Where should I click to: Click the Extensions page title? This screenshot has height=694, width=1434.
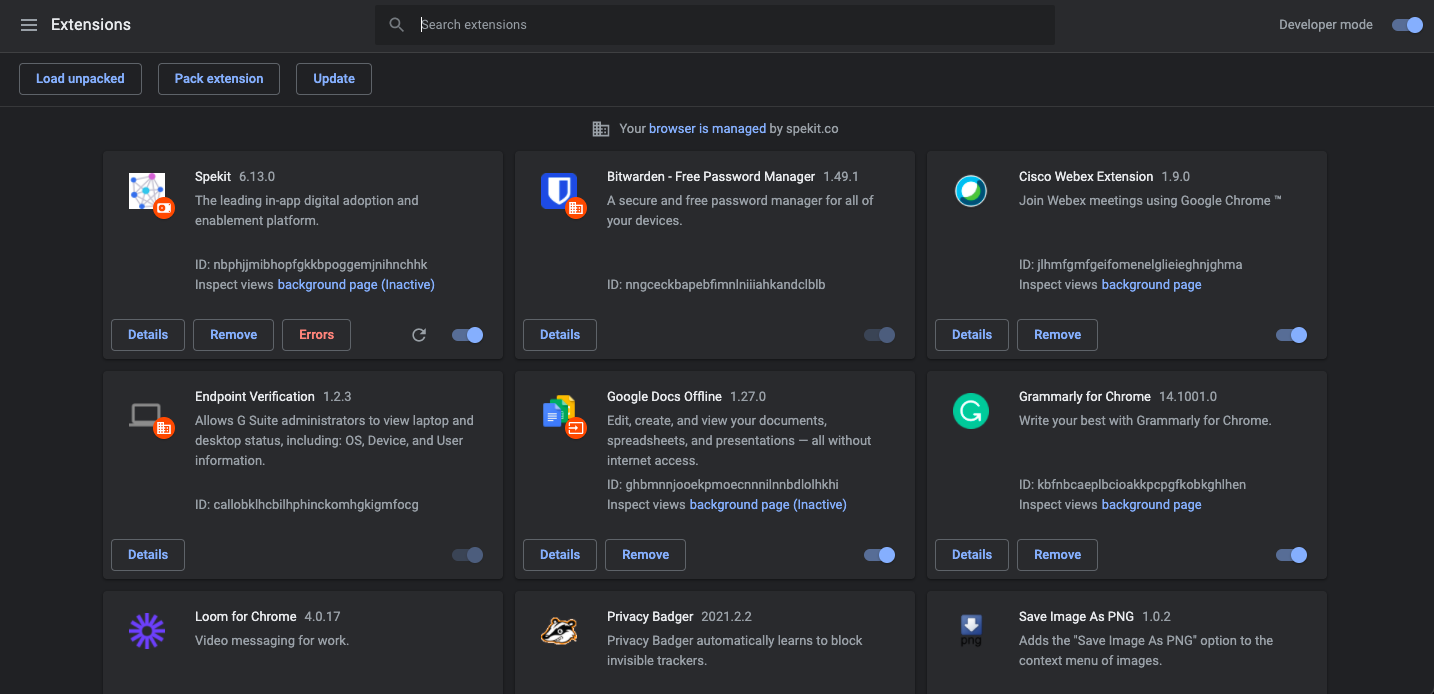[x=91, y=25]
